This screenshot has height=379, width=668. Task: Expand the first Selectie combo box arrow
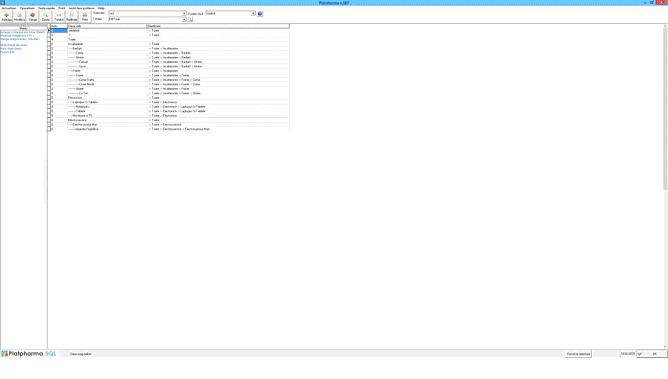tap(184, 14)
